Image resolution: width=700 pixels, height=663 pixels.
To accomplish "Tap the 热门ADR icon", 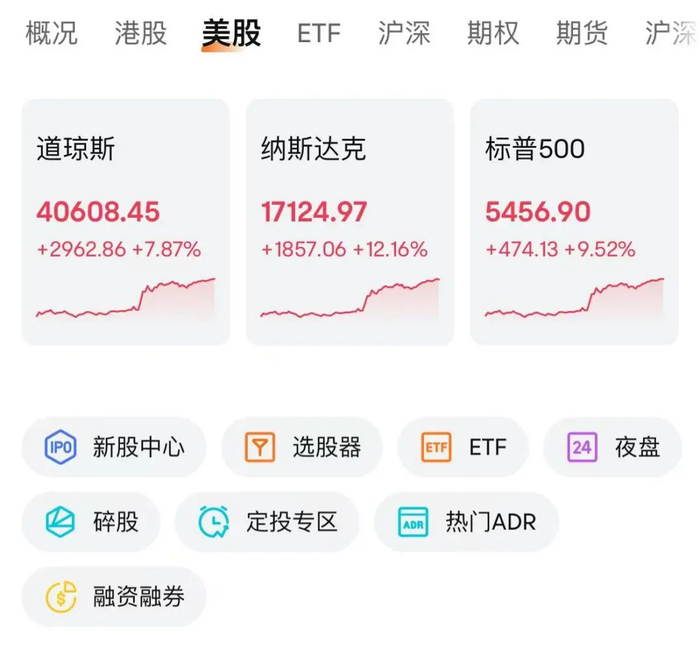I will click(413, 522).
